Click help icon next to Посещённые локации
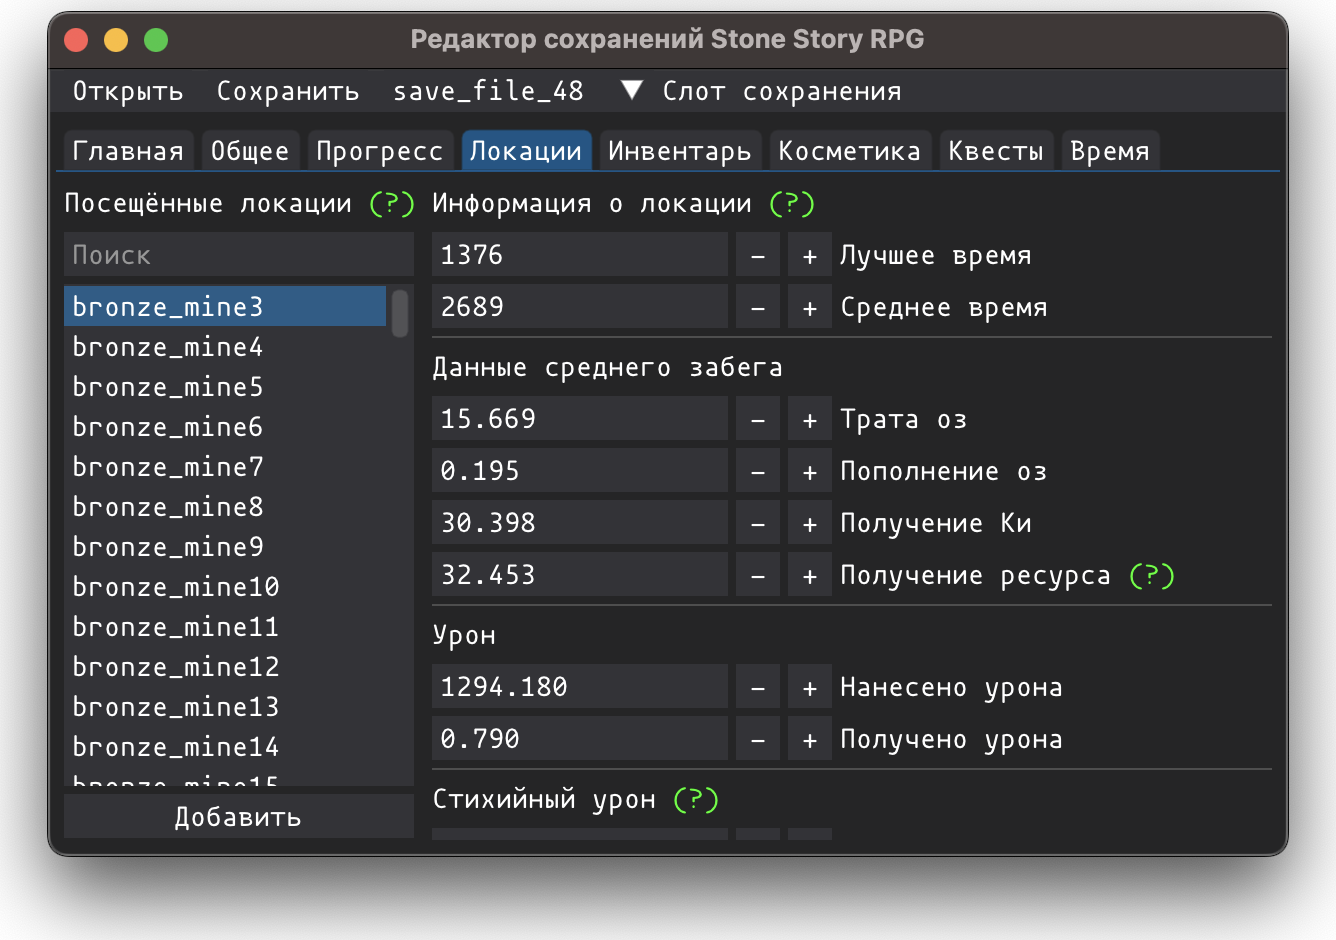 click(x=392, y=204)
